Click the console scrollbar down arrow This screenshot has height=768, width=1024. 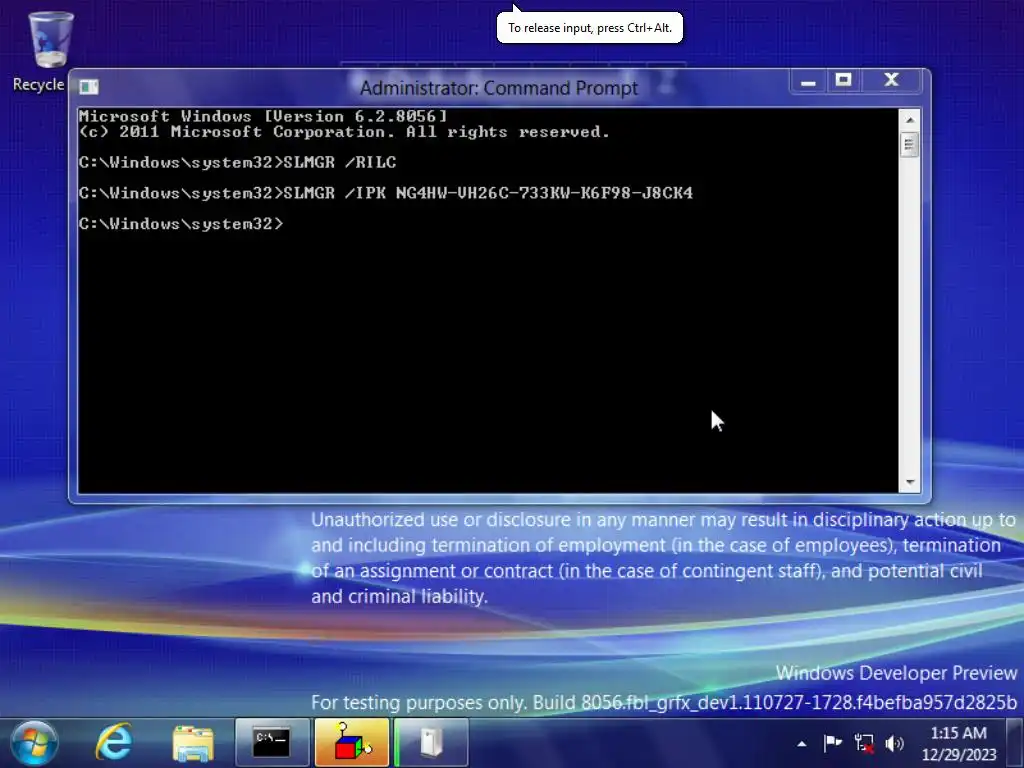pos(910,482)
